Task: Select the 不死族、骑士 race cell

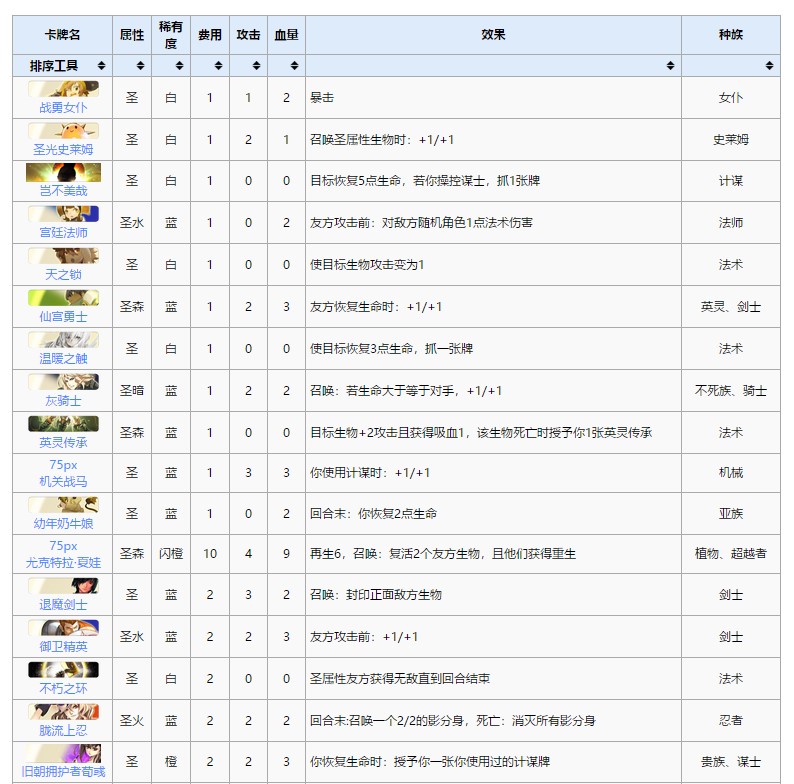Action: coord(731,390)
